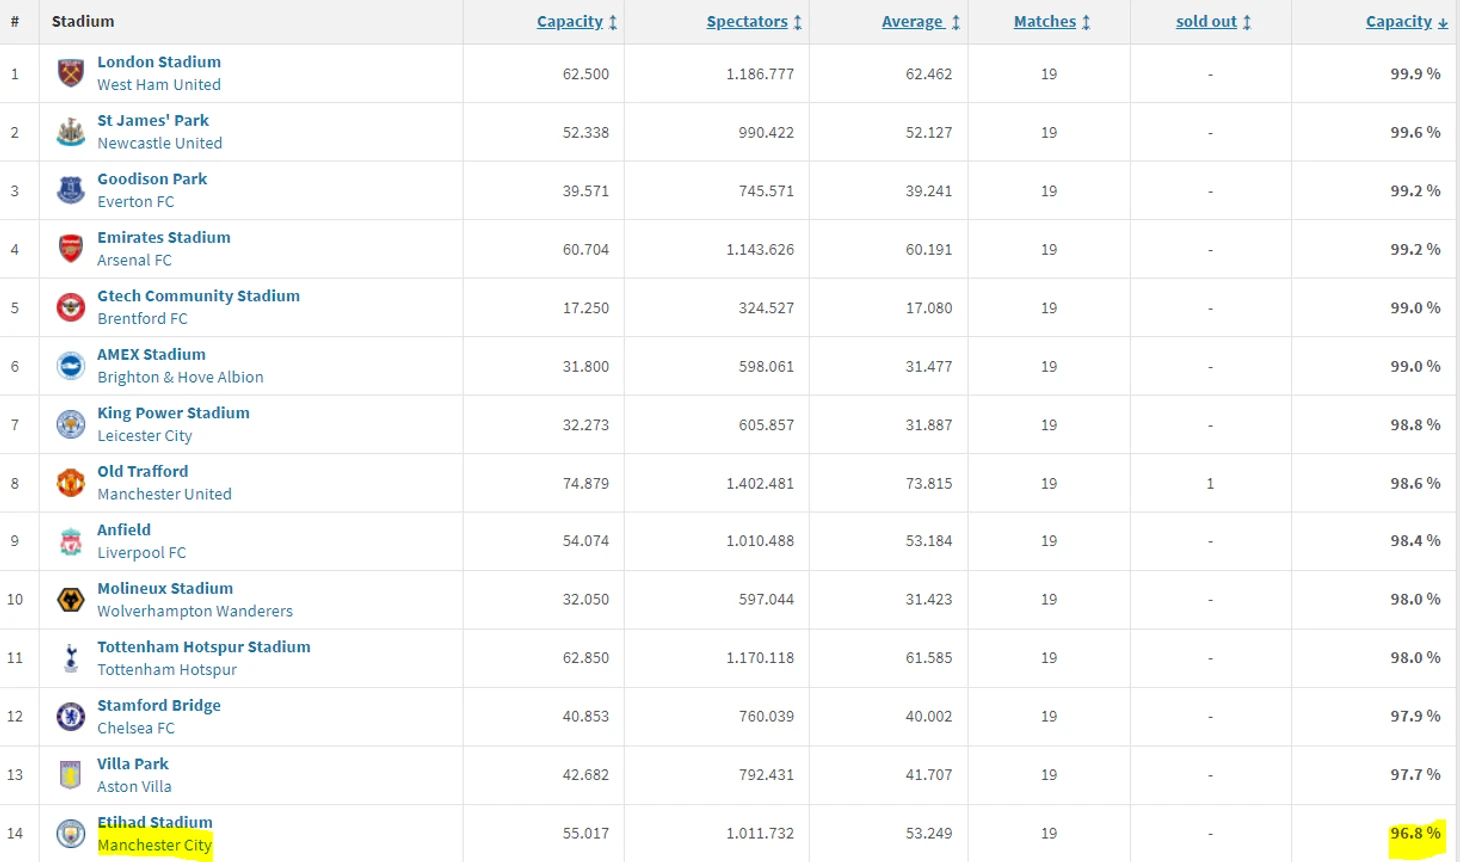1460x862 pixels.
Task: Select the Brighton & Hove Albion club name
Action: pyautogui.click(x=180, y=377)
